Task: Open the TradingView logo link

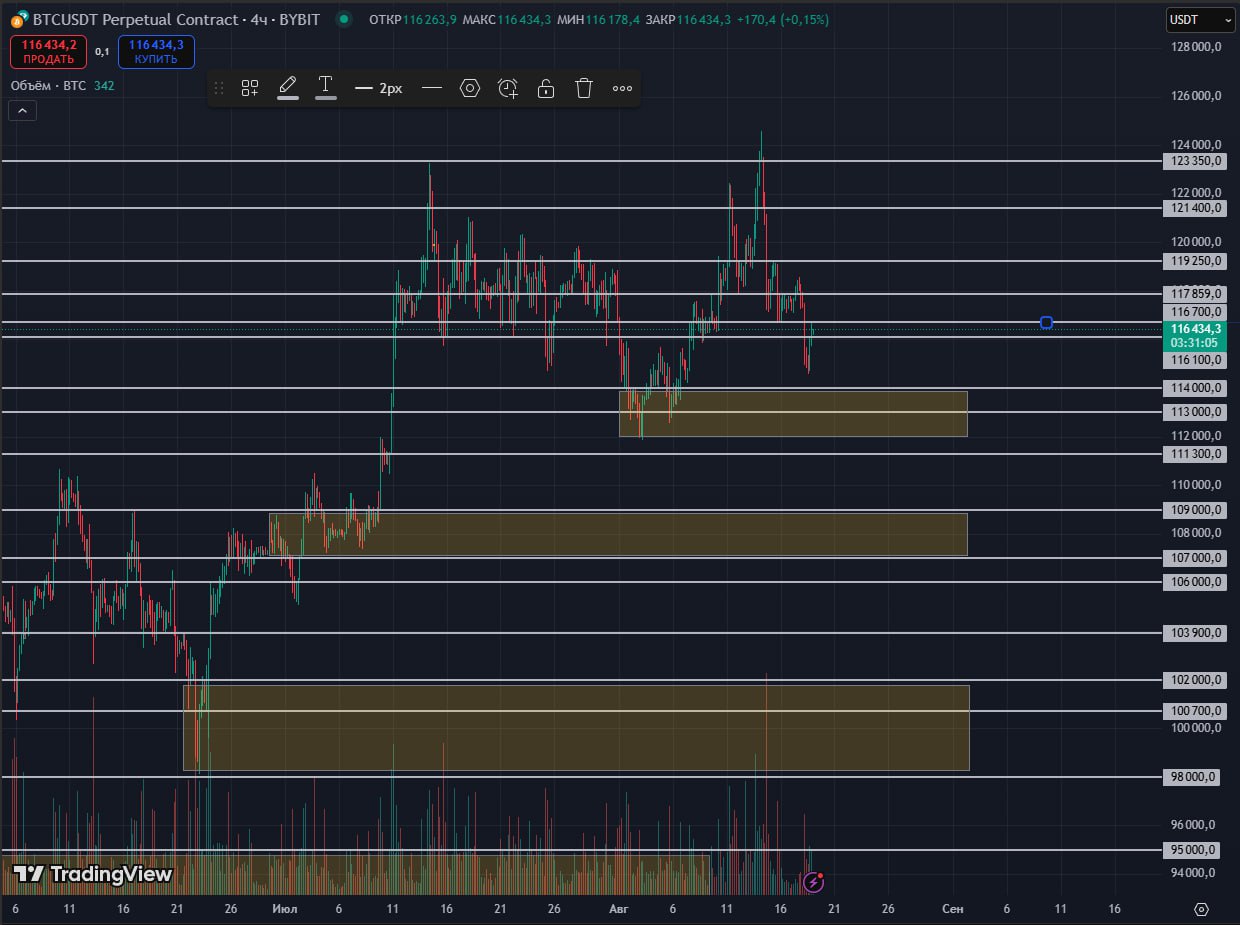Action: [x=93, y=874]
